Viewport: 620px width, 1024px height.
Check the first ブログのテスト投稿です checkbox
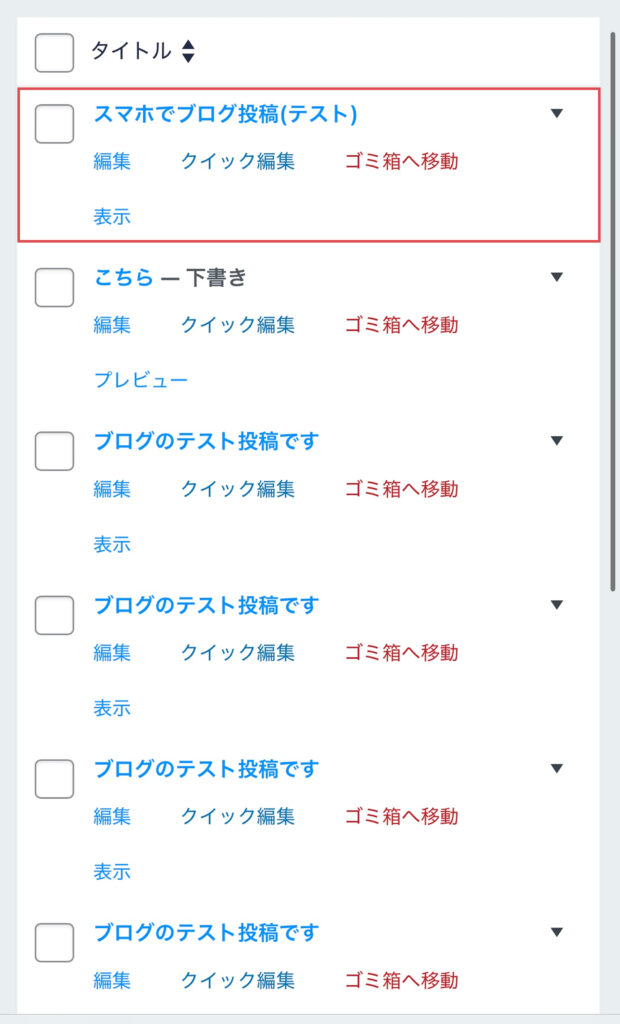(54, 452)
